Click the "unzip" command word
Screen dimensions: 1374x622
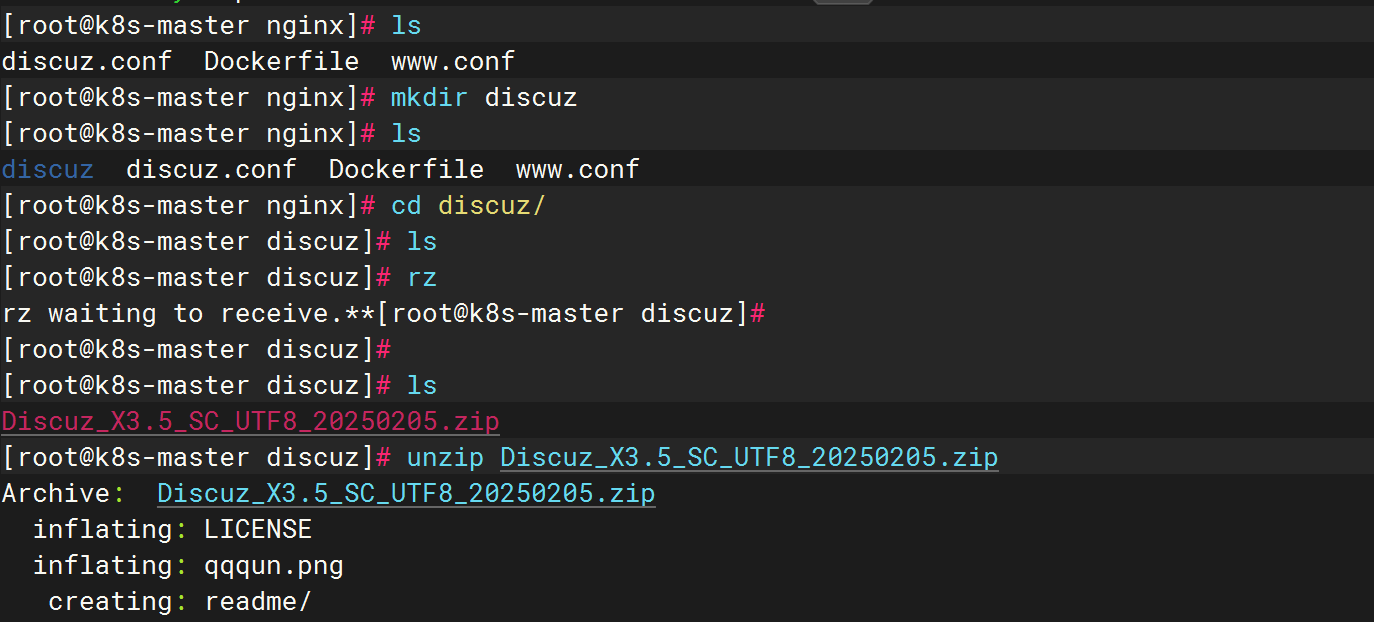coord(445,457)
